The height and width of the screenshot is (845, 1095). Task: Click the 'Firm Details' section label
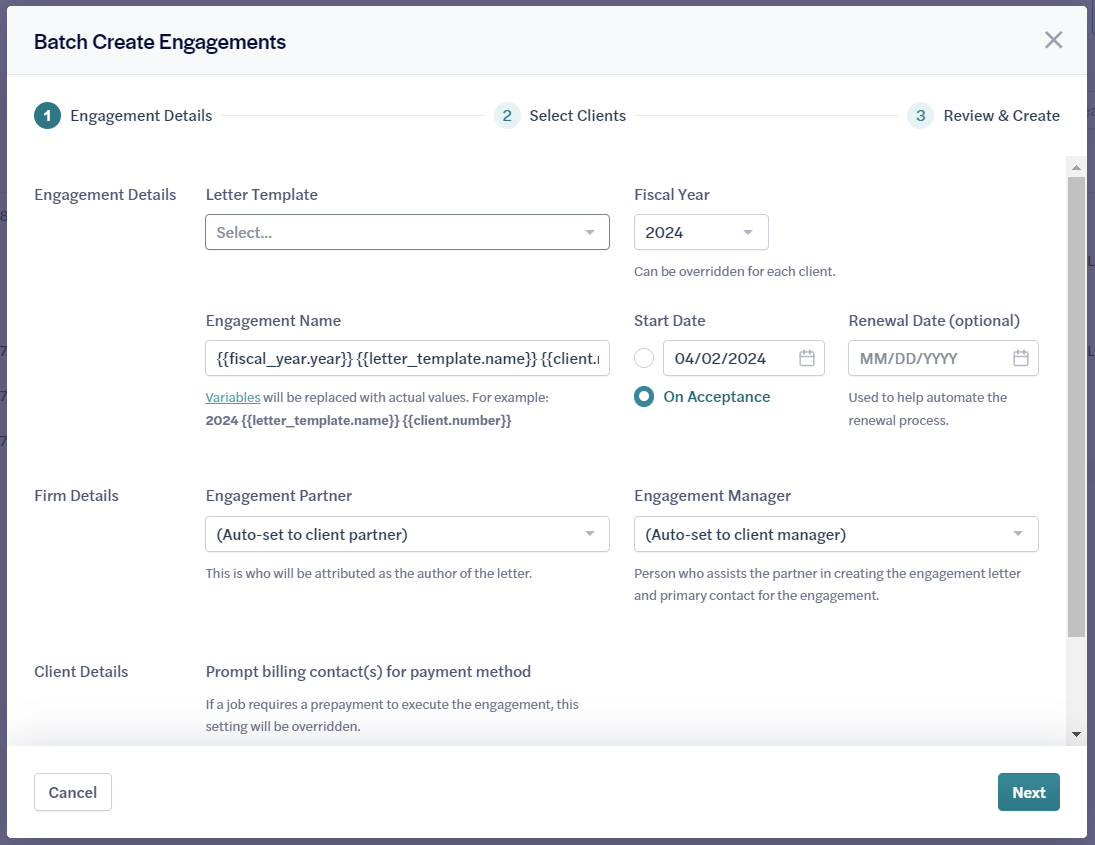(x=76, y=496)
